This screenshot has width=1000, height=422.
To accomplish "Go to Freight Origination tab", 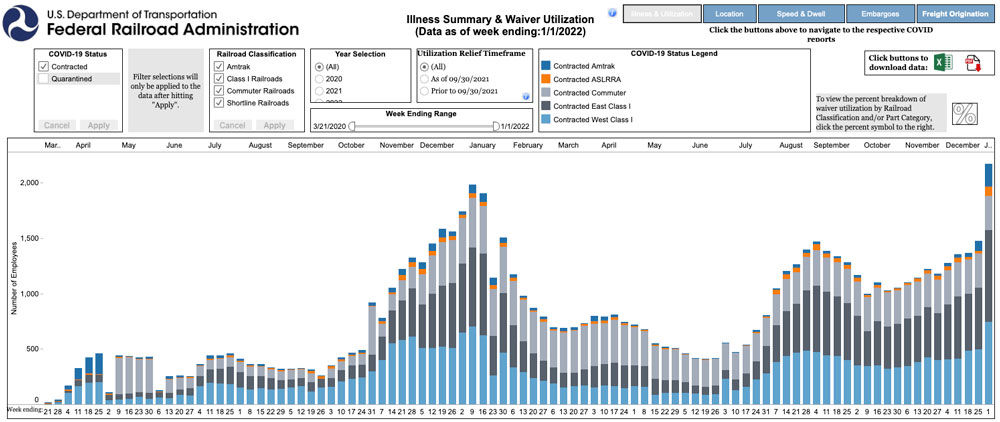I will 957,14.
